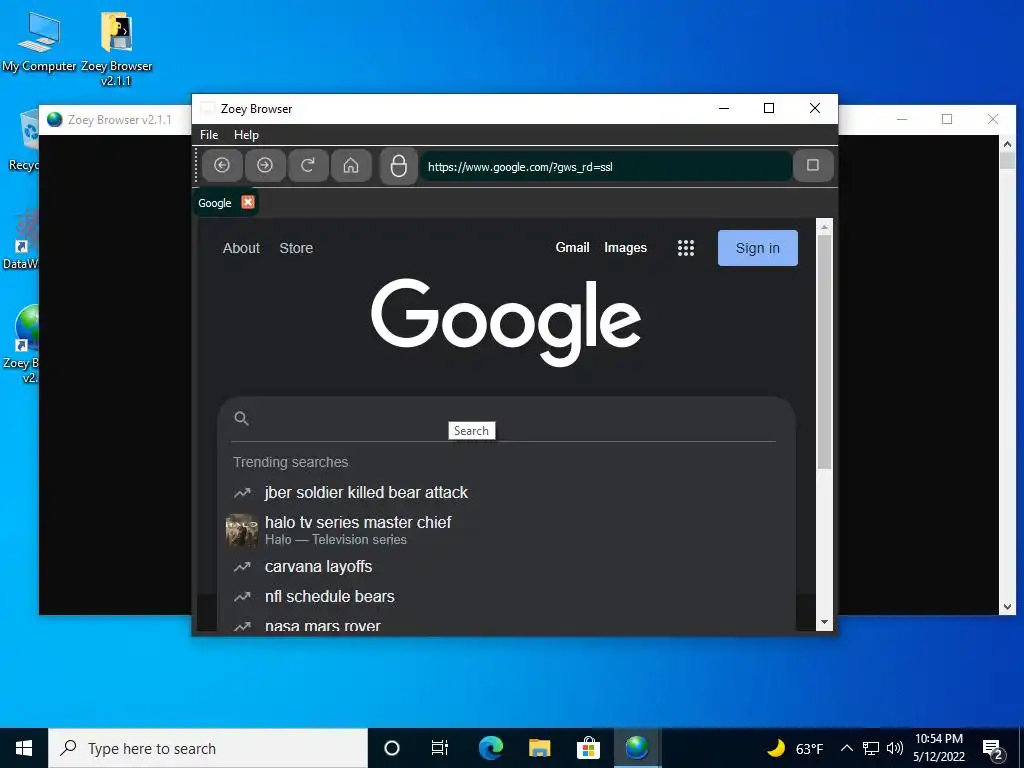Click the Google logo
1024x768 pixels.
[505, 322]
